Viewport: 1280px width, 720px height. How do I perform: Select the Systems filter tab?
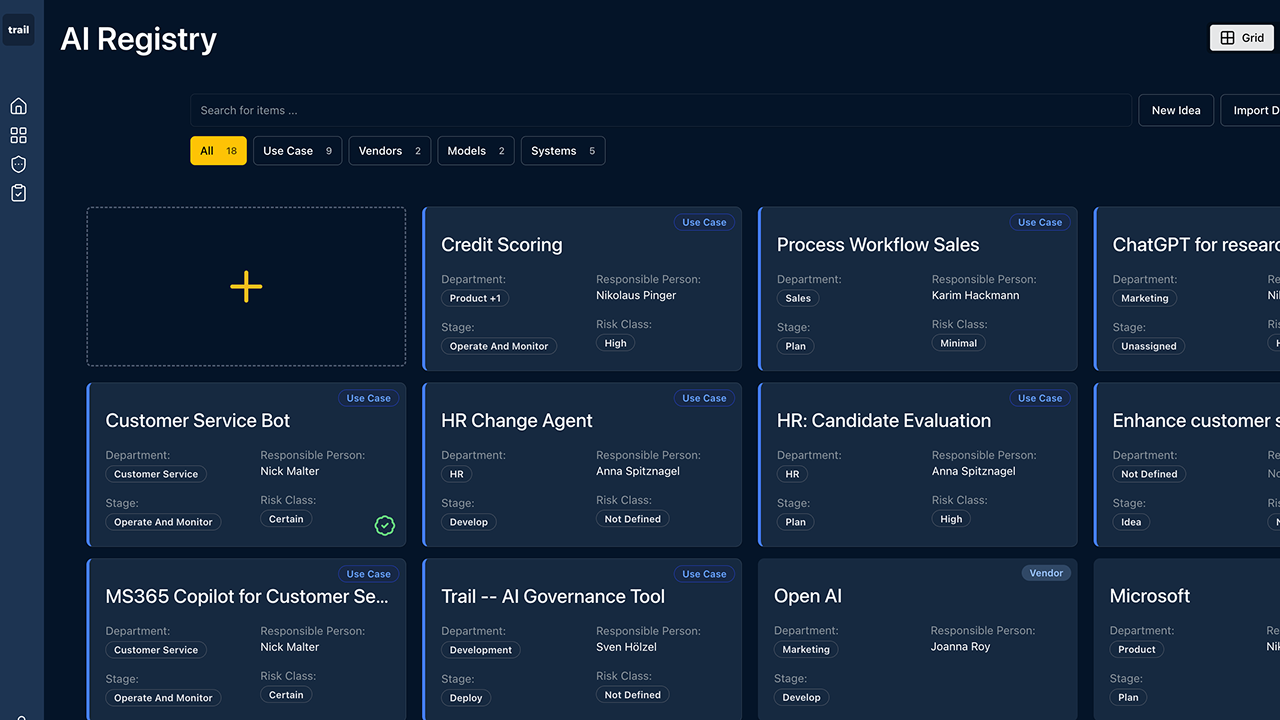point(563,151)
